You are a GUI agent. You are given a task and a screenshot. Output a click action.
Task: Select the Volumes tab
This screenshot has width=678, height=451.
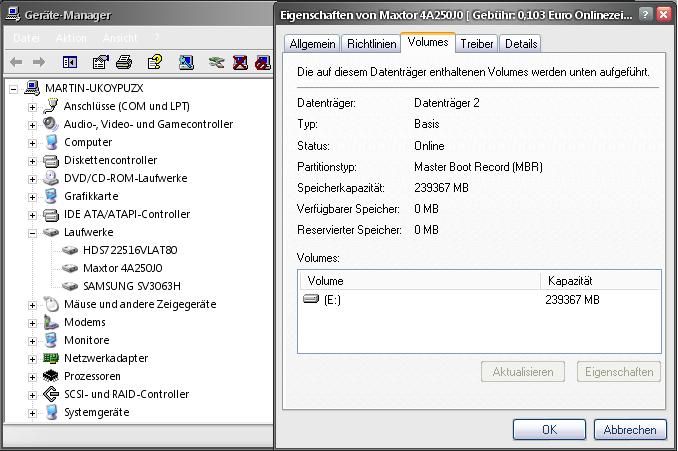pos(428,42)
